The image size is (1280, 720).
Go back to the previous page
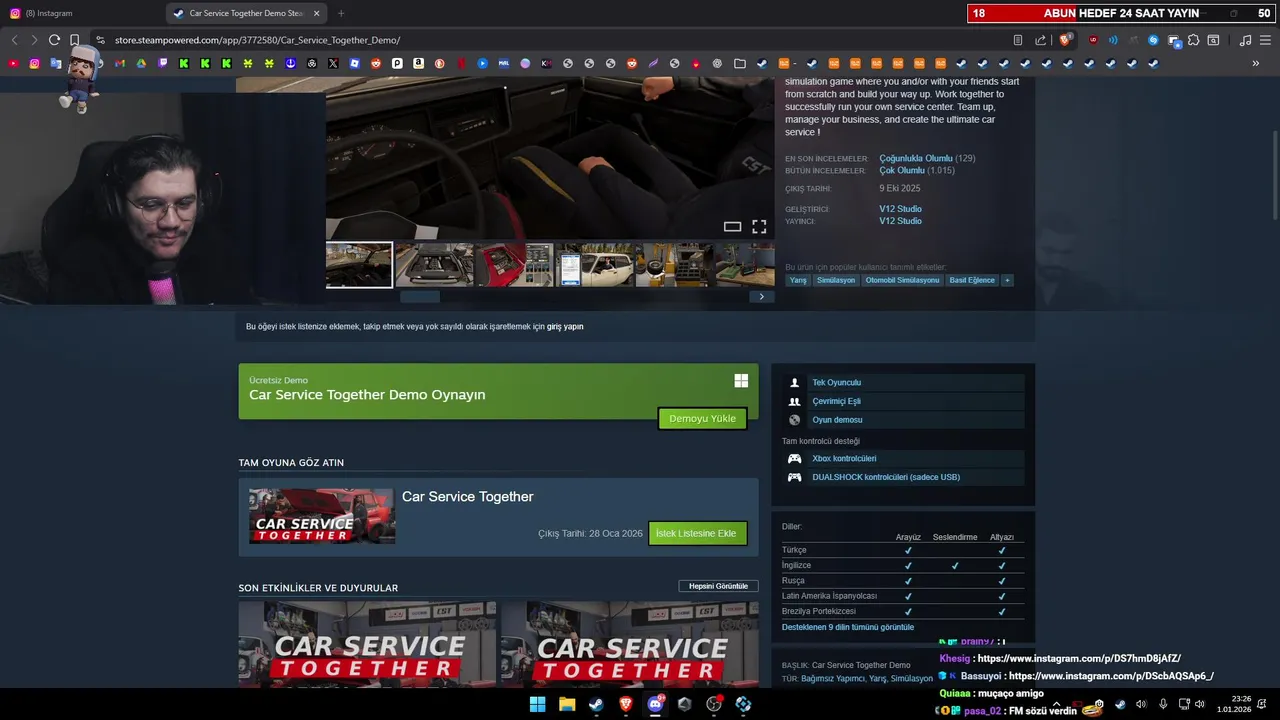click(x=14, y=40)
